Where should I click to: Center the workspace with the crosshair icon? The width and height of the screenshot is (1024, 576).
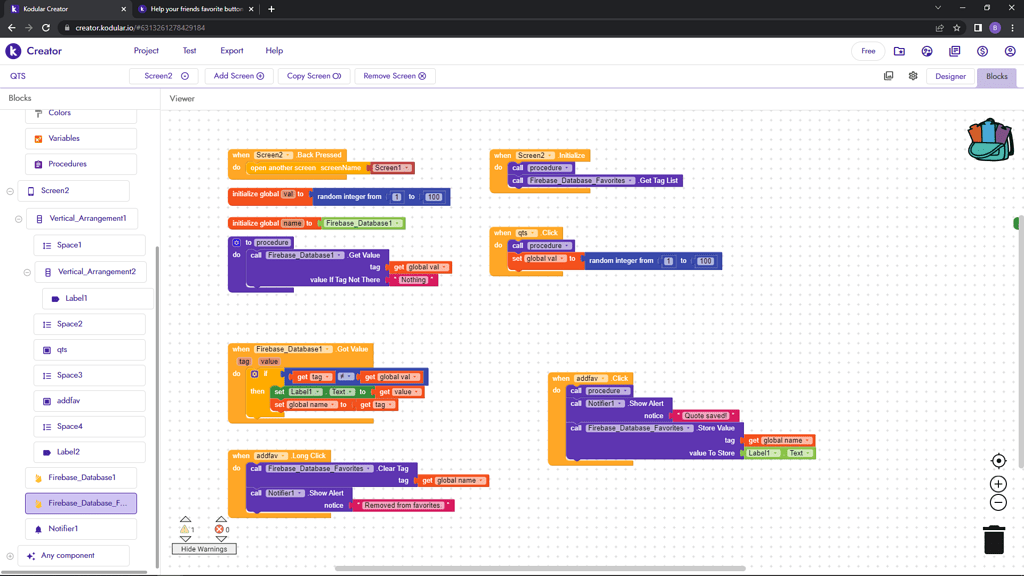tap(997, 461)
